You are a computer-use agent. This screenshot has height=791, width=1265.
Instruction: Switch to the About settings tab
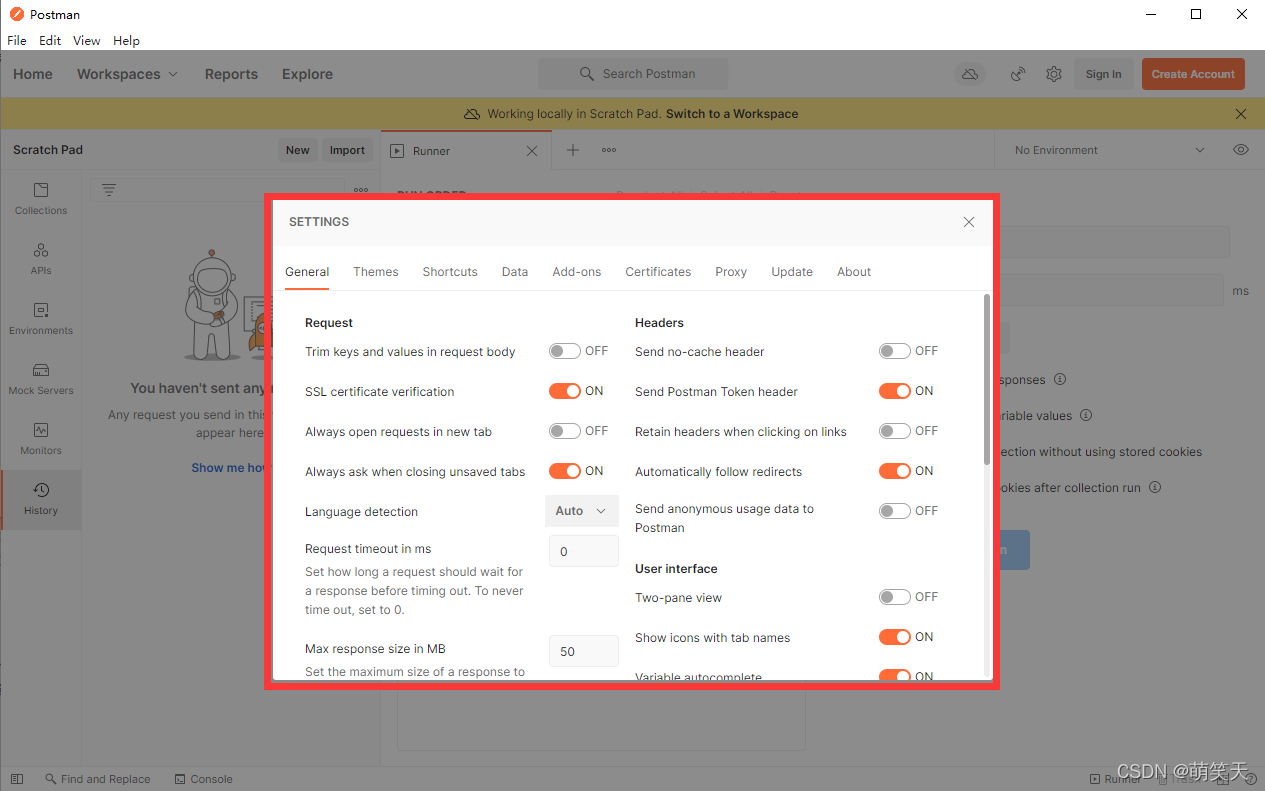click(x=854, y=272)
